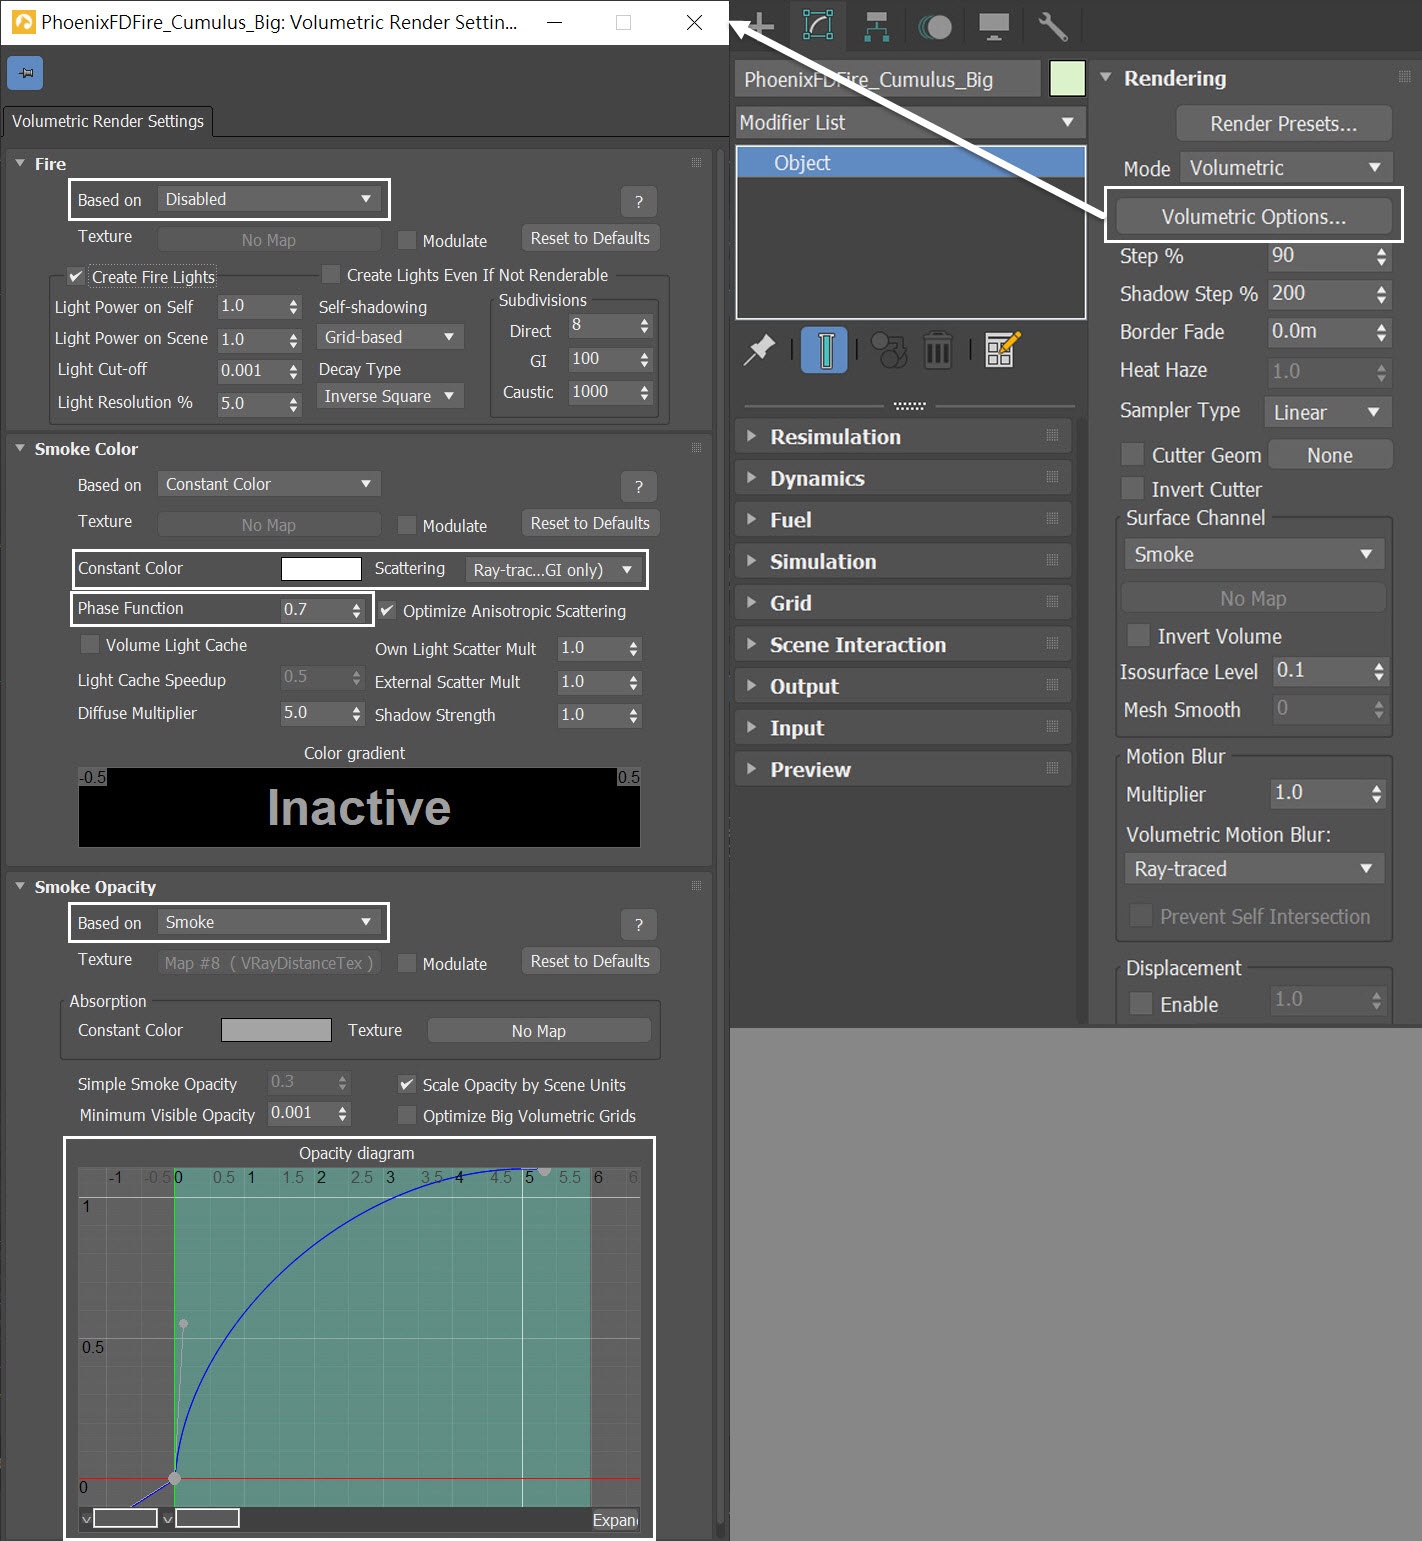This screenshot has height=1541, width=1422.
Task: Click Smoke Opacity rollout drag handle
Action: (x=696, y=886)
